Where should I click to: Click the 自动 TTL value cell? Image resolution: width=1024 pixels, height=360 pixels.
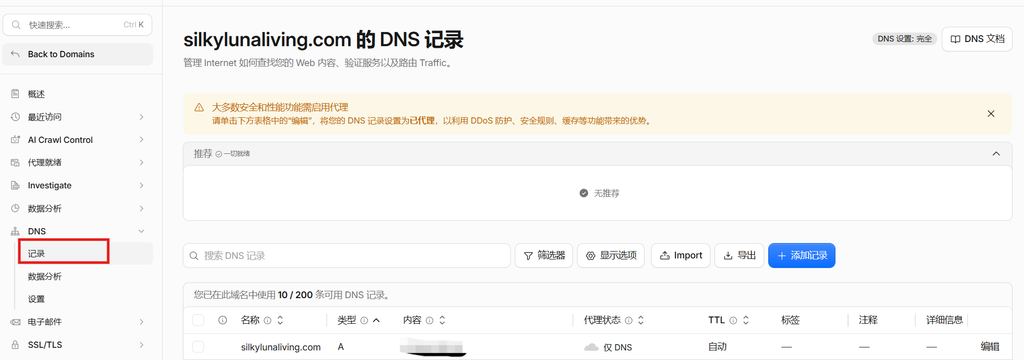click(716, 347)
